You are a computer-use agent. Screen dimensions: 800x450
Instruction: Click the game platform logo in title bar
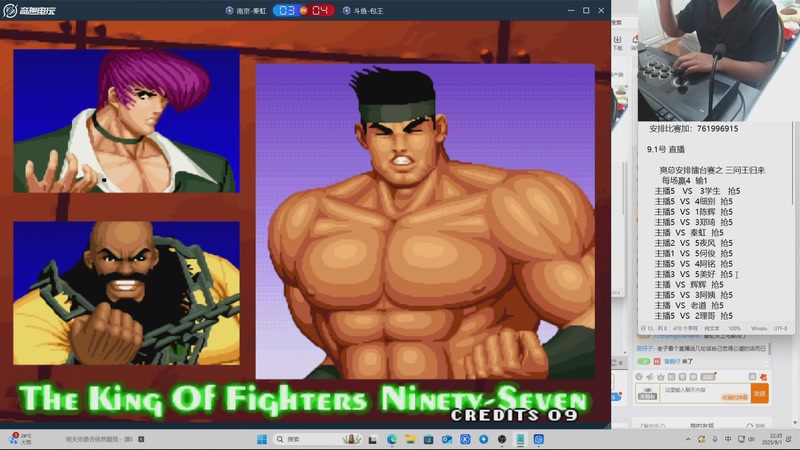(29, 10)
